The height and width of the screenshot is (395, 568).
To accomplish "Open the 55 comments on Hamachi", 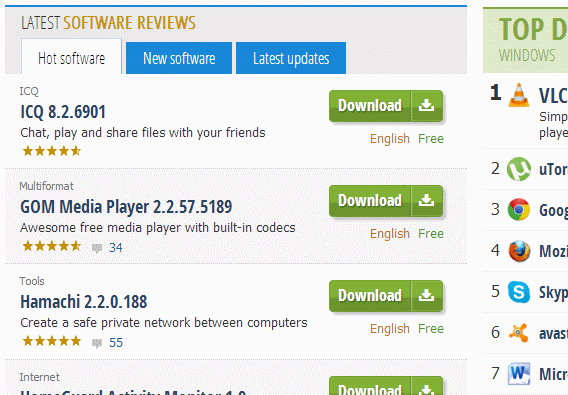I will [x=116, y=343].
